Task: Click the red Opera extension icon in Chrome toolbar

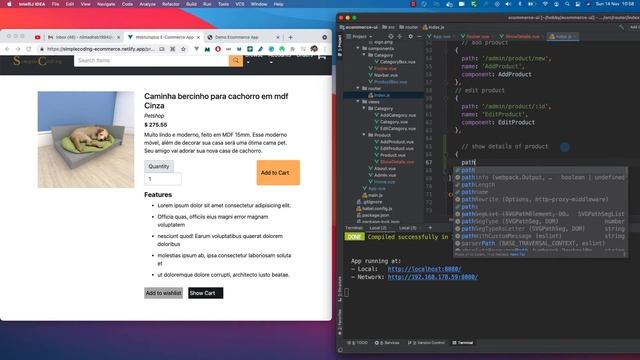Action: pos(218,49)
